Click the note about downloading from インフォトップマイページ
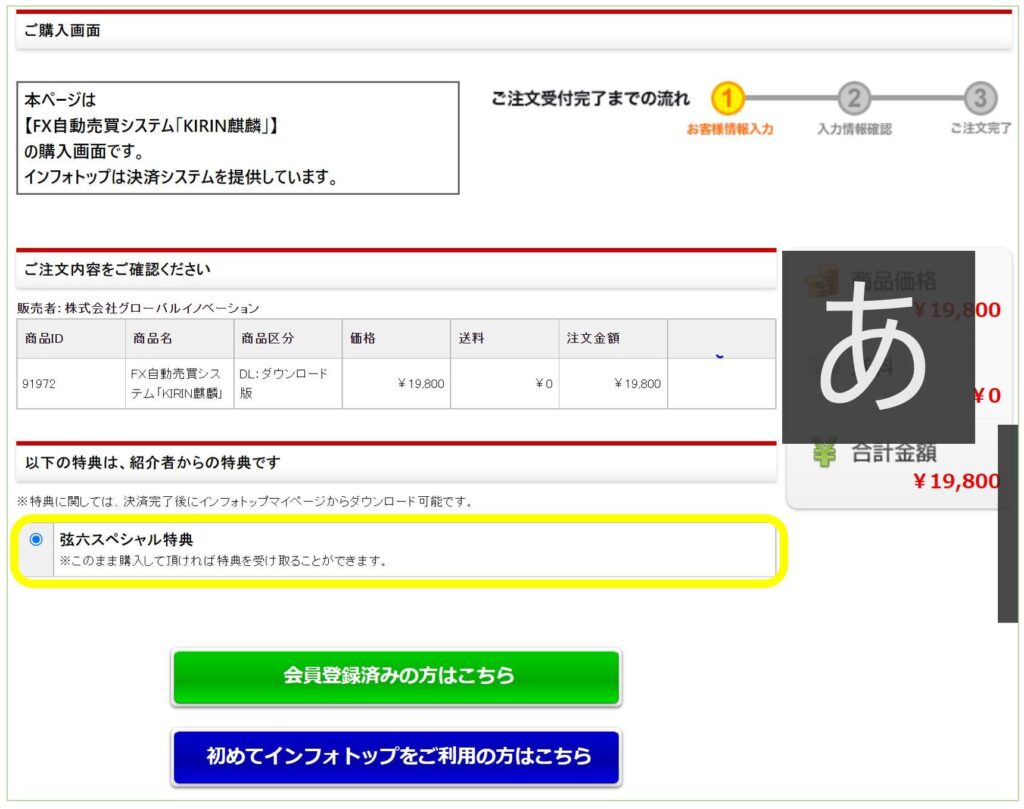The width and height of the screenshot is (1024, 809). point(245,501)
